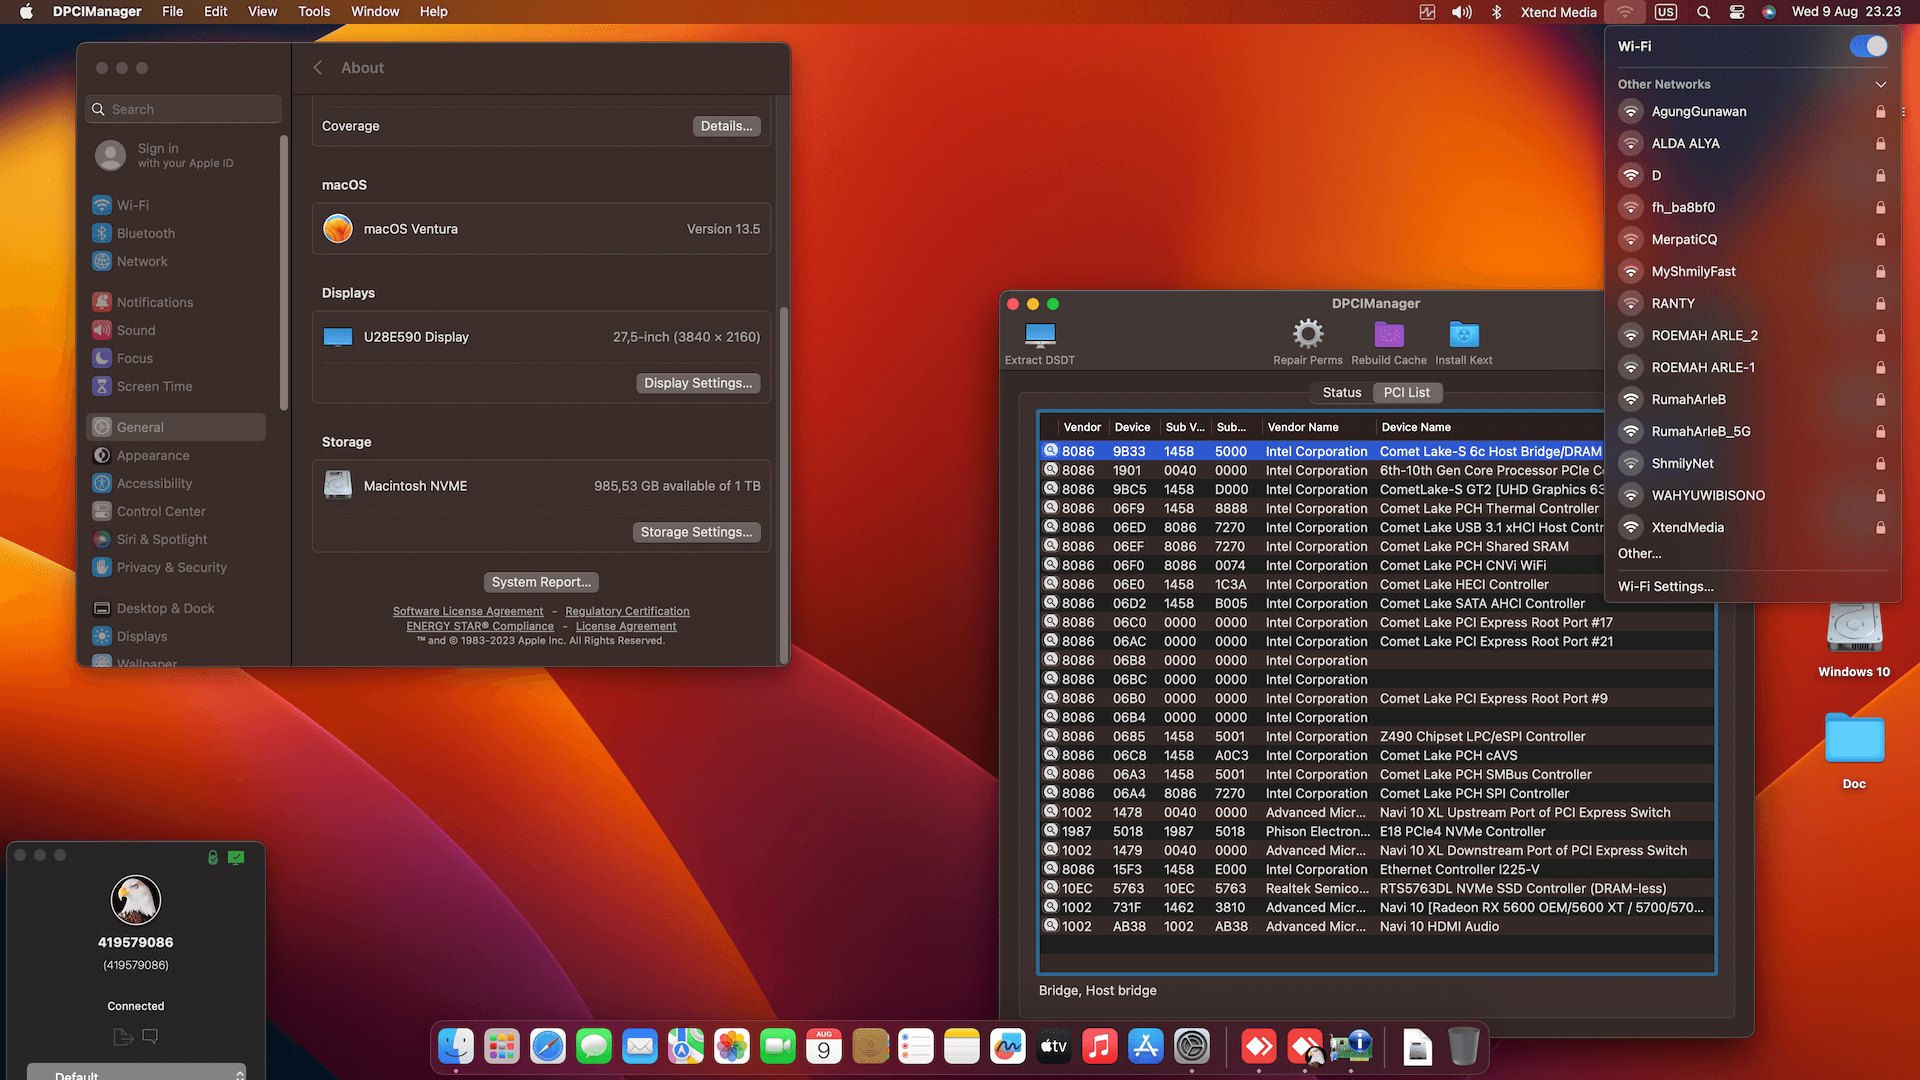Image resolution: width=1920 pixels, height=1080 pixels.
Task: Open Bluetooth settings from the sidebar
Action: pyautogui.click(x=144, y=233)
